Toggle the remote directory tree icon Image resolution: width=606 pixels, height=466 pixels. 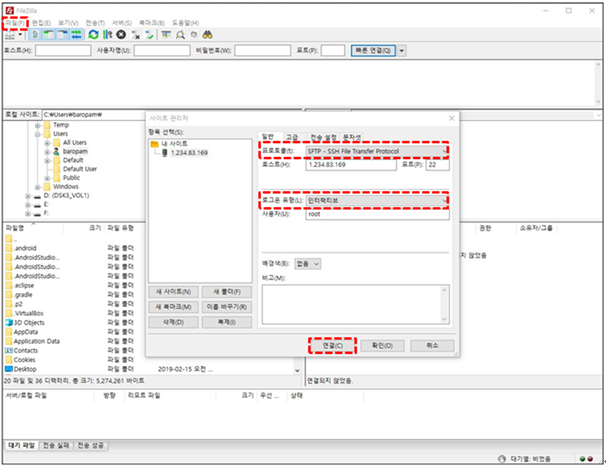[x=63, y=35]
